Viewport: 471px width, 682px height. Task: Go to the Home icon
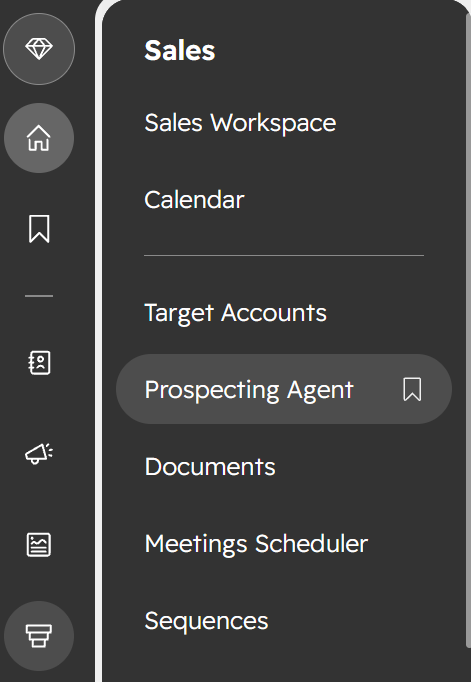[x=39, y=138]
